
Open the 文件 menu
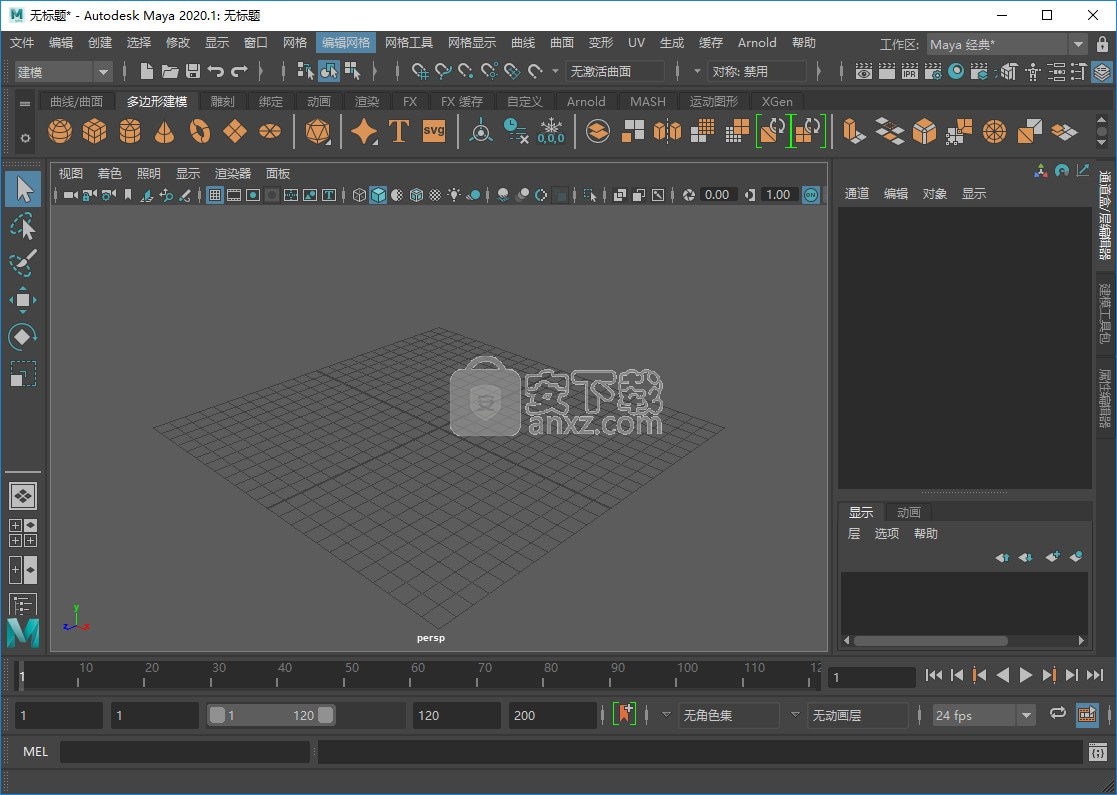(x=22, y=43)
